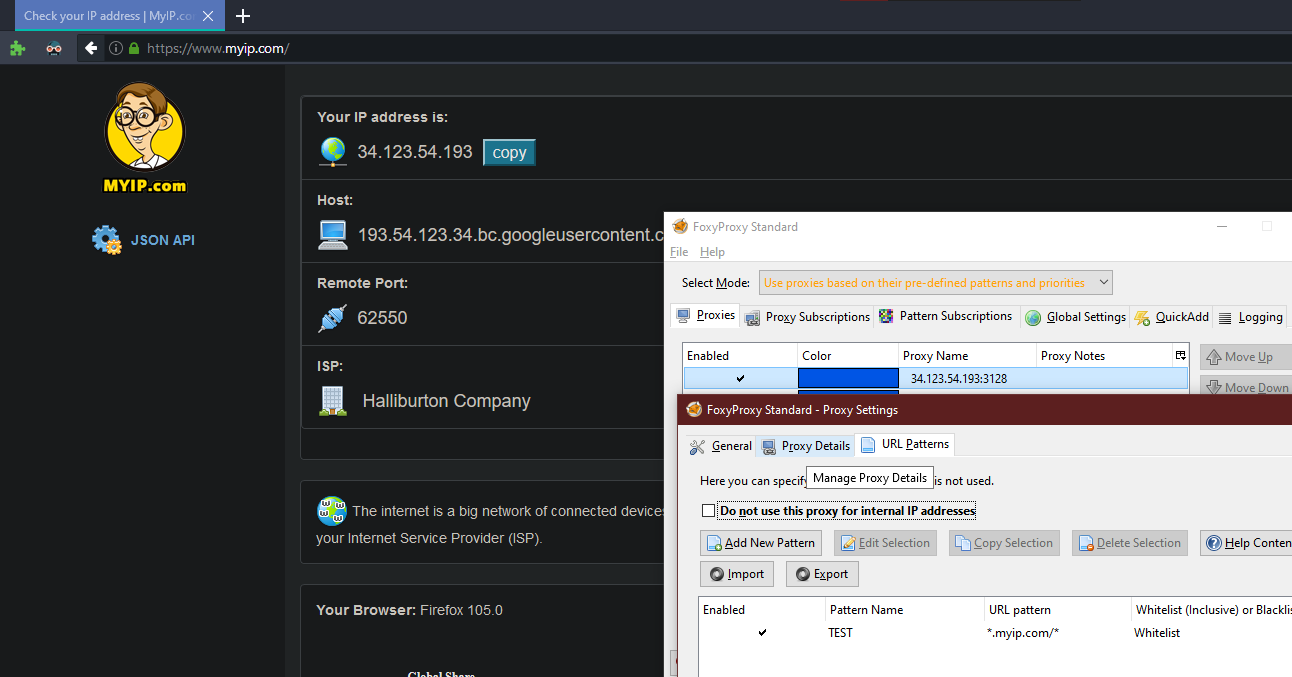The width and height of the screenshot is (1292, 677).
Task: Switch to Proxy Subscriptions tab
Action: 808,316
